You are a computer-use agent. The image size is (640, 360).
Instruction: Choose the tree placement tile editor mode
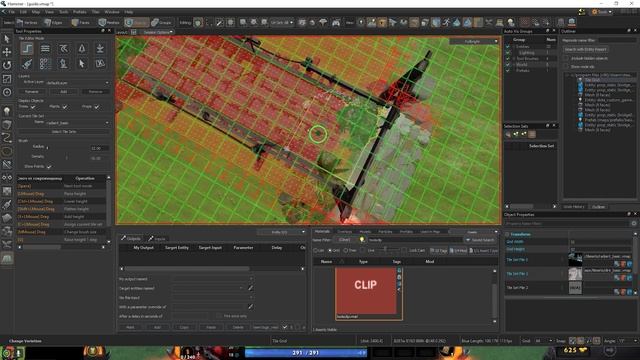82,49
